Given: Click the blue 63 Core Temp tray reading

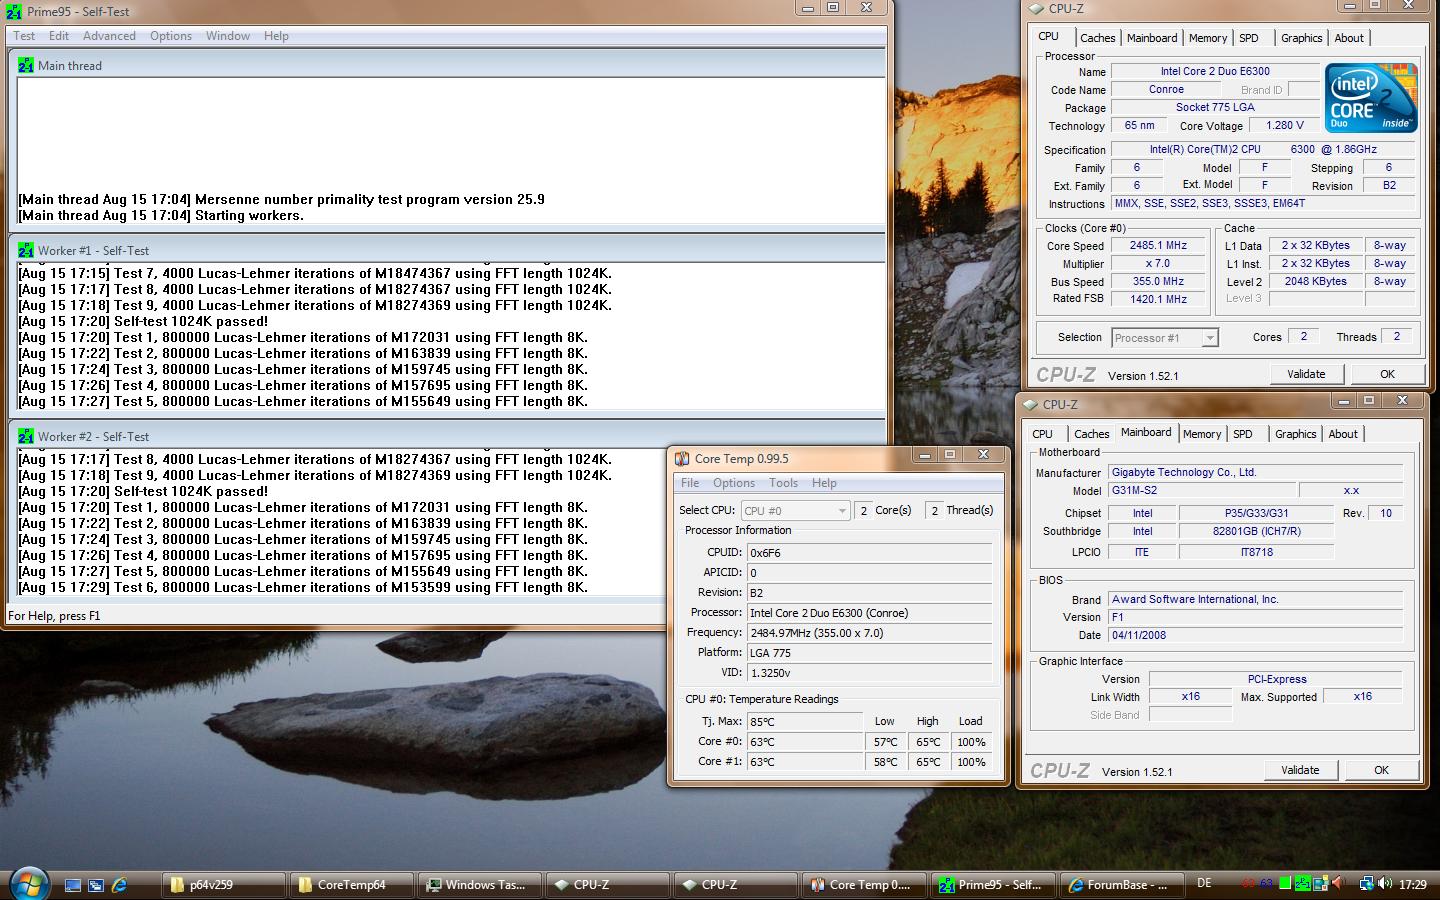Looking at the screenshot, I should pos(1266,884).
